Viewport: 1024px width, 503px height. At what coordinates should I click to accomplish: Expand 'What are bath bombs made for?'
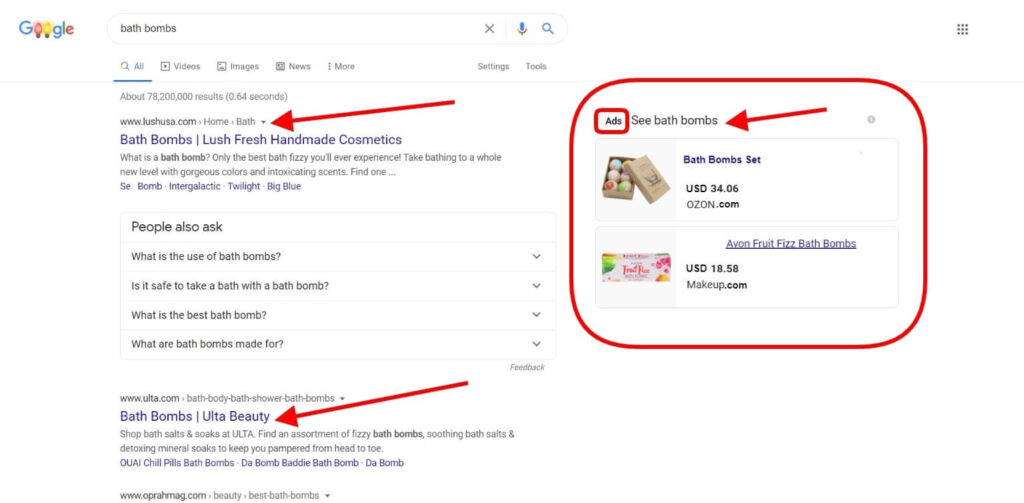tap(338, 344)
